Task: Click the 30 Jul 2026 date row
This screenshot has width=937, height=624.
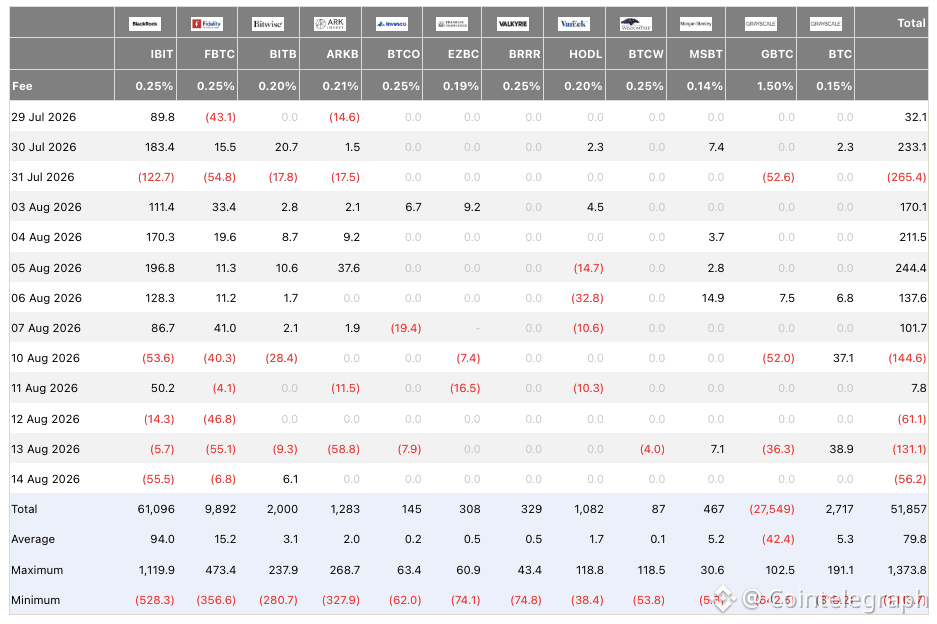Action: pos(468,147)
